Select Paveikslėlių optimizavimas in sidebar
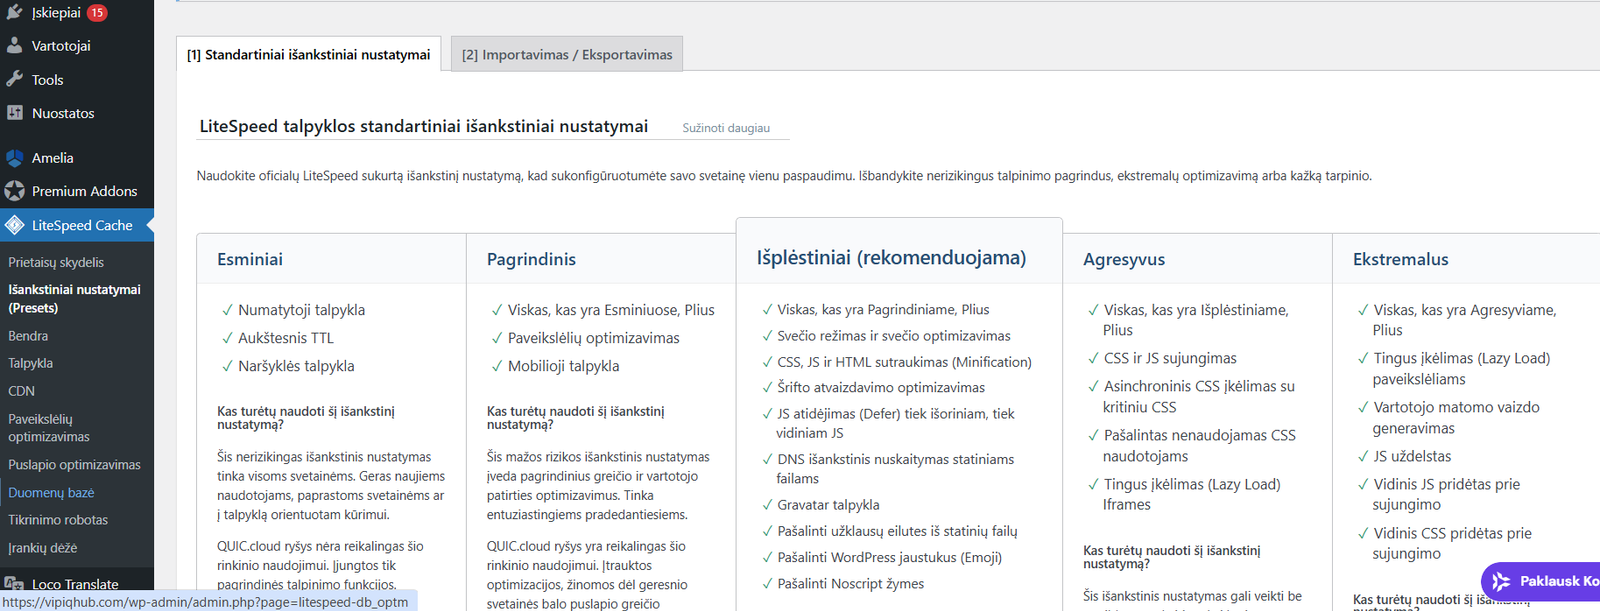This screenshot has height=611, width=1600. [48, 428]
